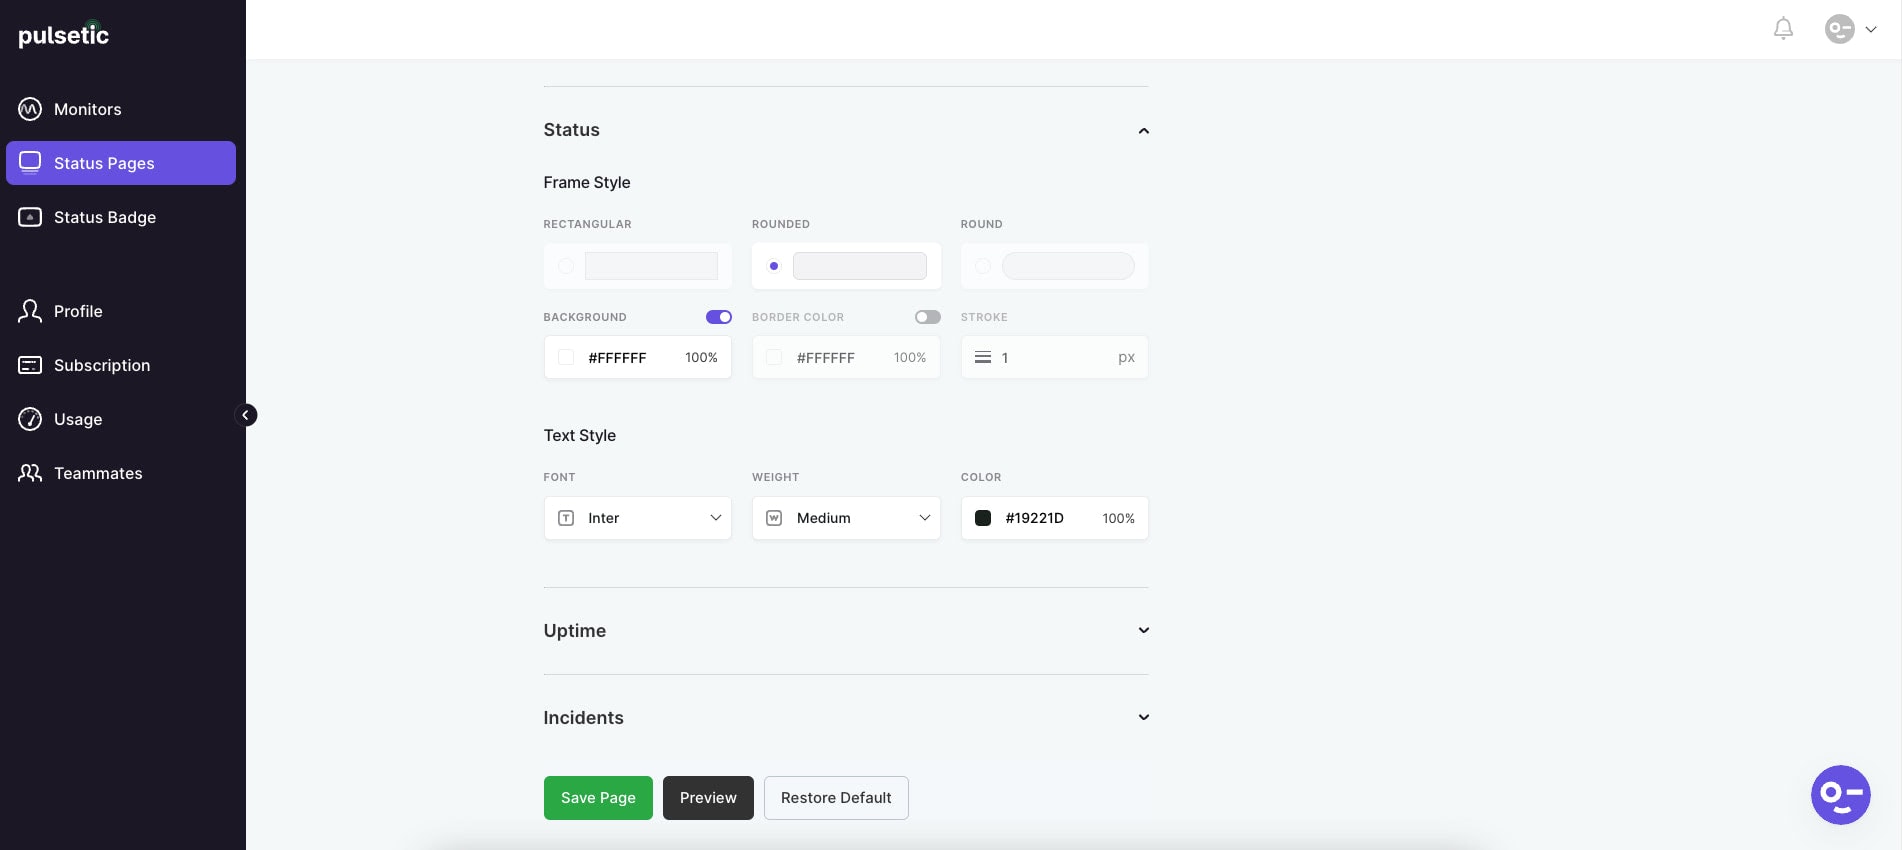Click the rectangular frame preview shape

click(651, 266)
